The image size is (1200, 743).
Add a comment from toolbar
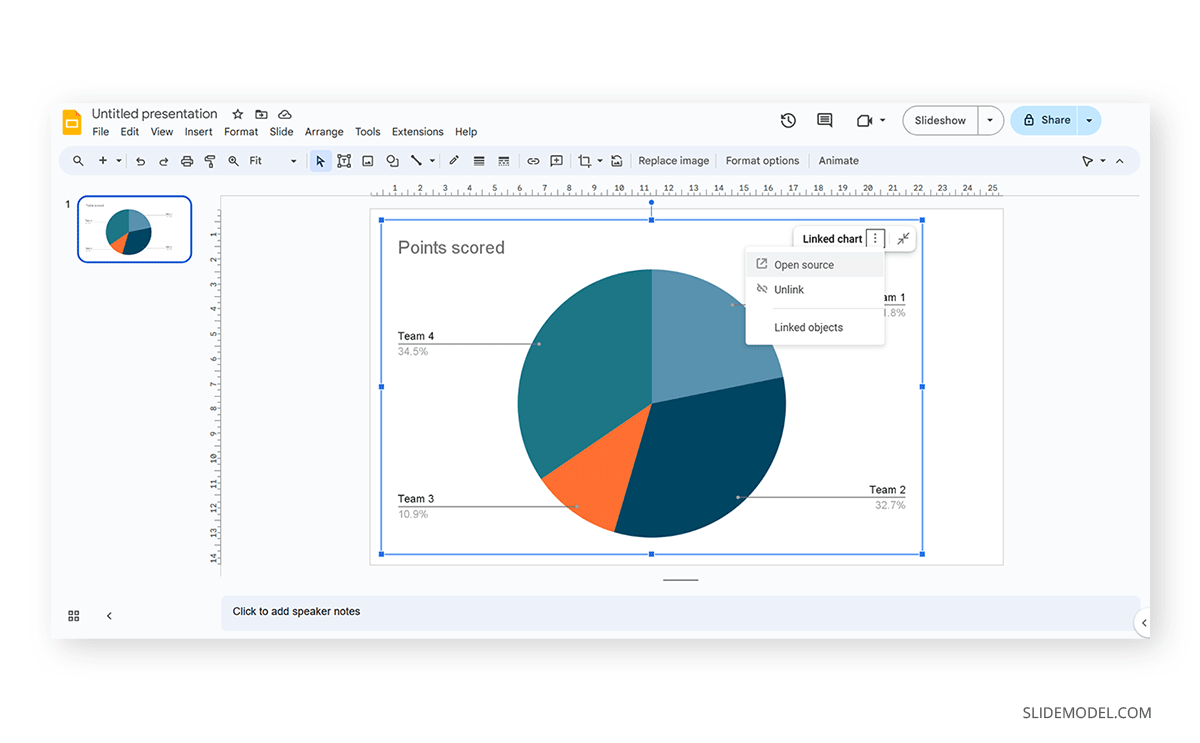pyautogui.click(x=557, y=161)
